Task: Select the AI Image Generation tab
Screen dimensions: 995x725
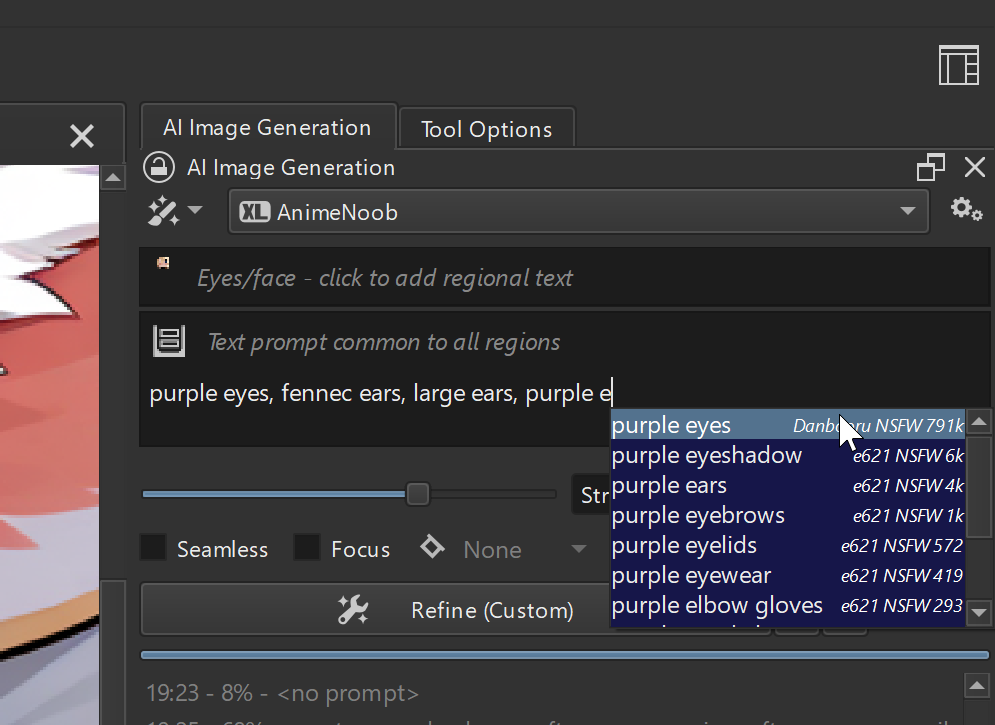Action: coord(267,128)
